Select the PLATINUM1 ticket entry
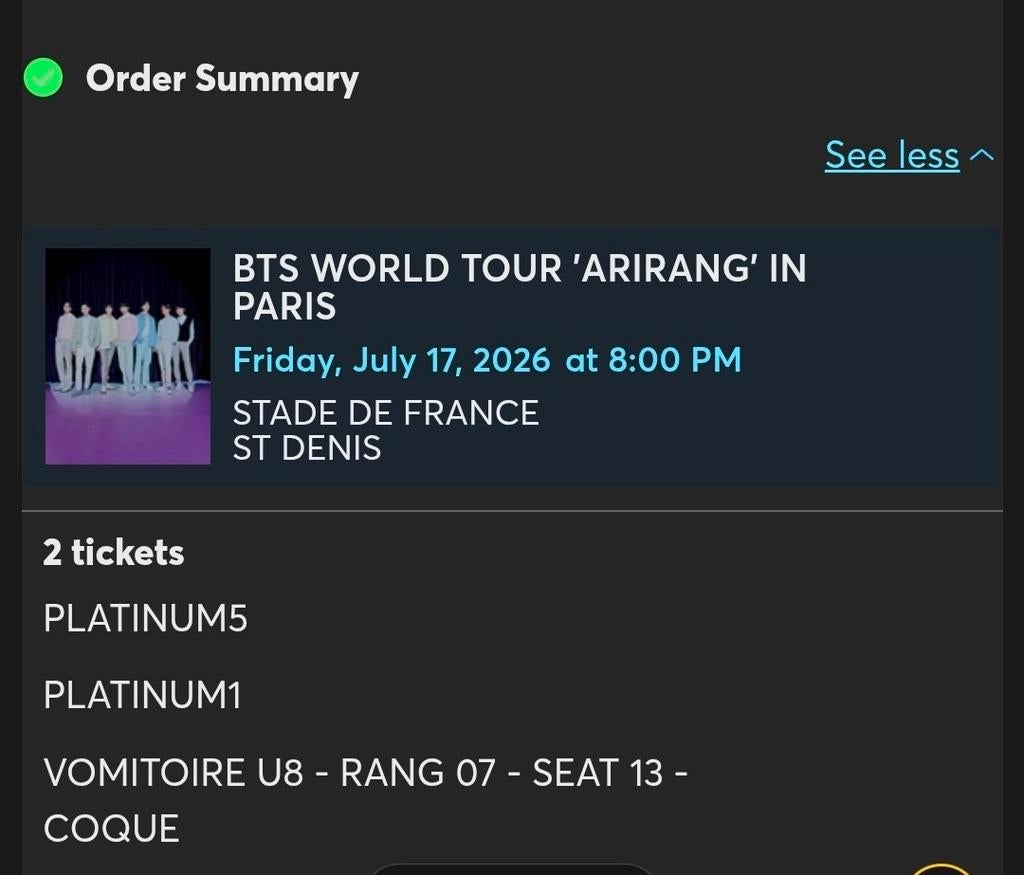 click(142, 696)
